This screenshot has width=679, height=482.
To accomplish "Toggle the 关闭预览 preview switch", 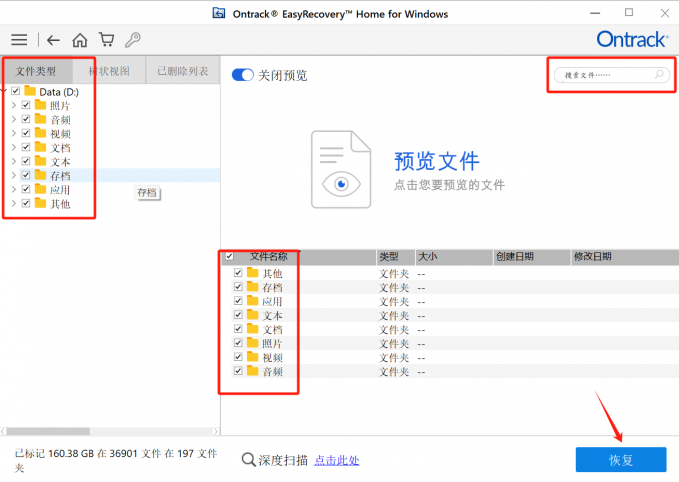I will (x=242, y=75).
